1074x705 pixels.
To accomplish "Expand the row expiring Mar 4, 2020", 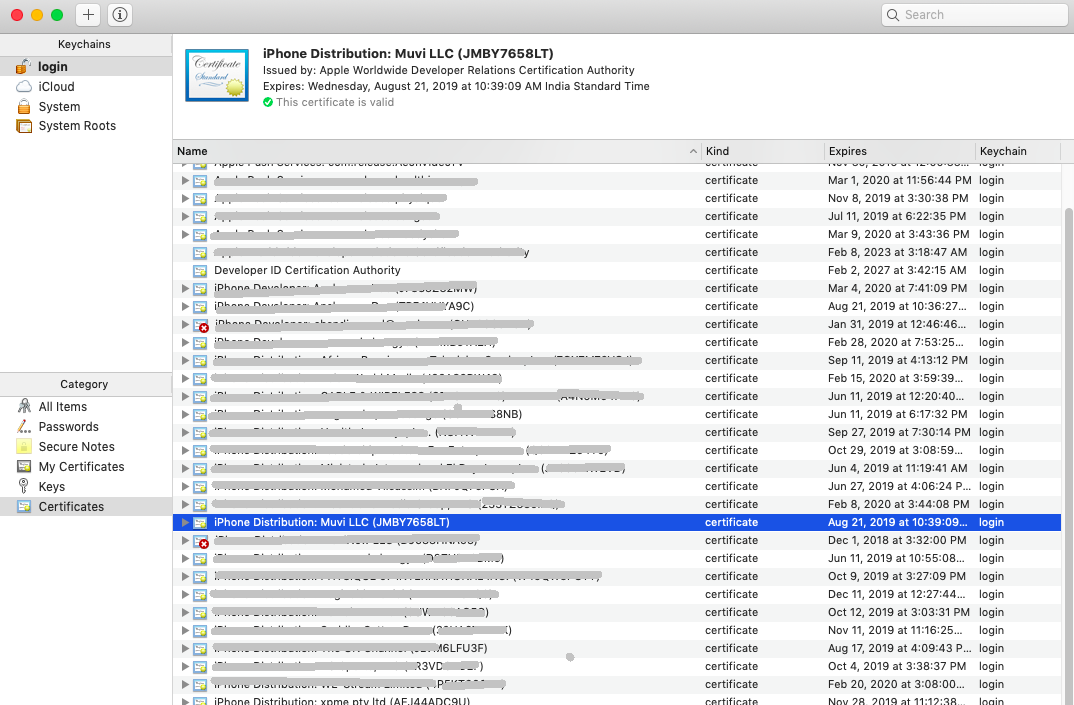I will [x=184, y=288].
